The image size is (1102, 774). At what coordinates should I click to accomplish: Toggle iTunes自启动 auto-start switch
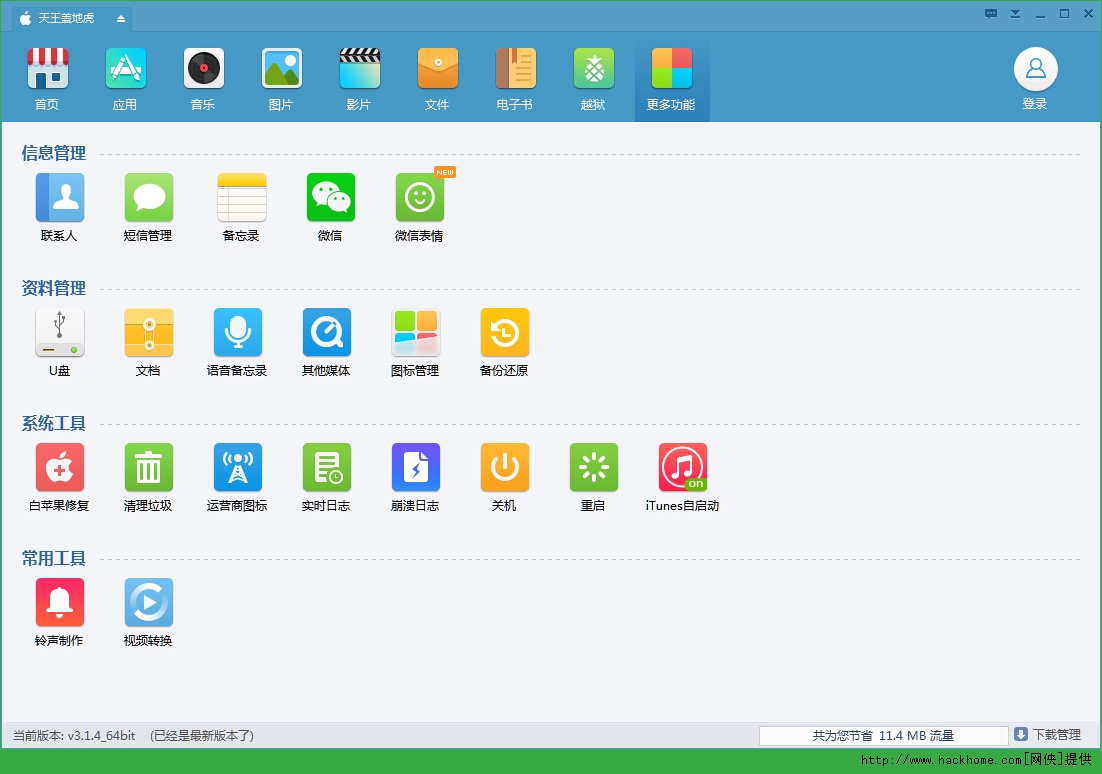point(682,468)
